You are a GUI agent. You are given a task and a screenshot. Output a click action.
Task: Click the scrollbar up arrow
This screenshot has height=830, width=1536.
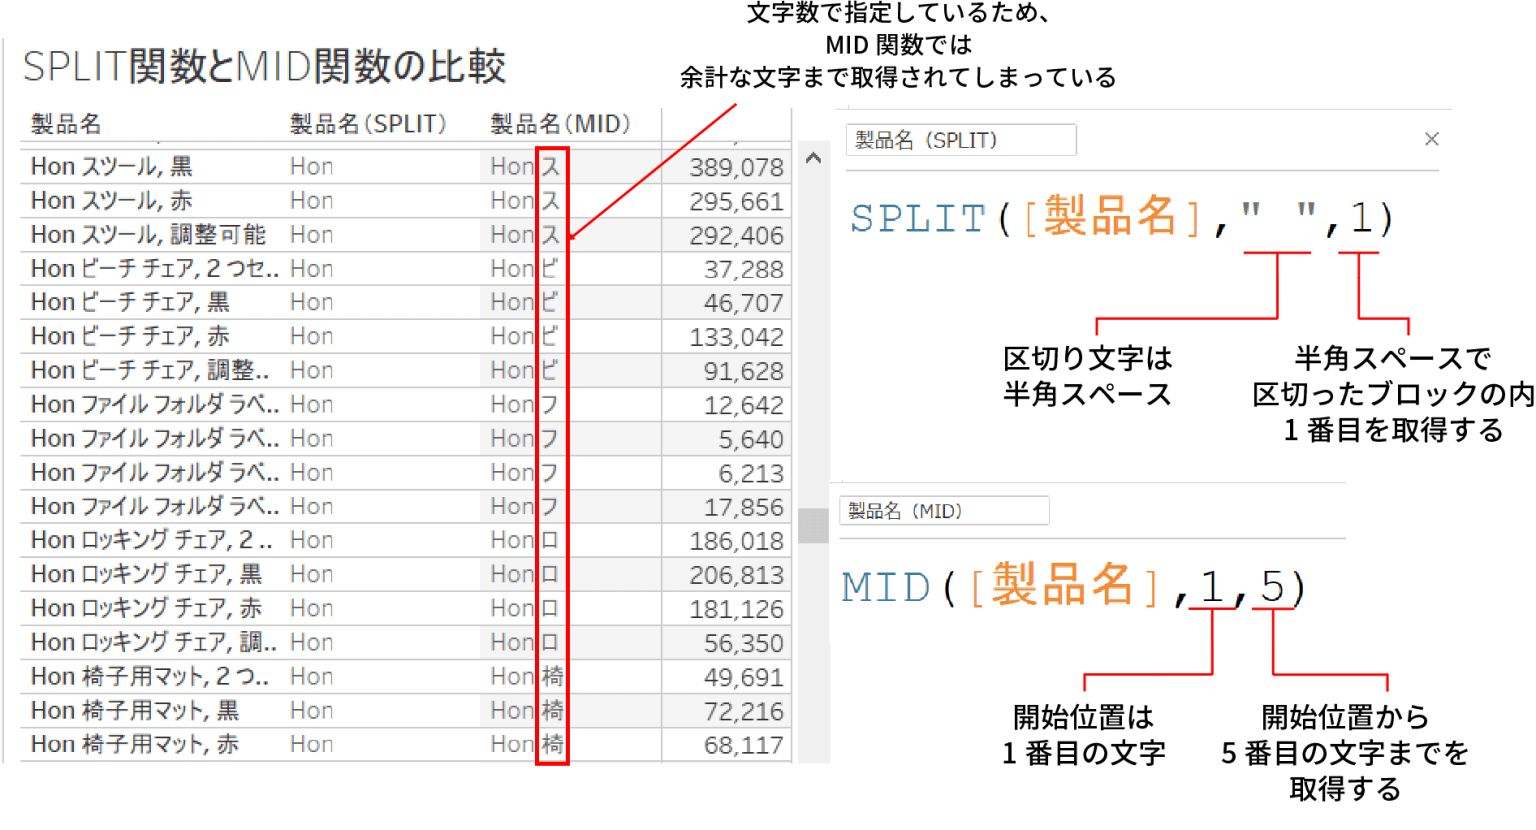point(813,157)
